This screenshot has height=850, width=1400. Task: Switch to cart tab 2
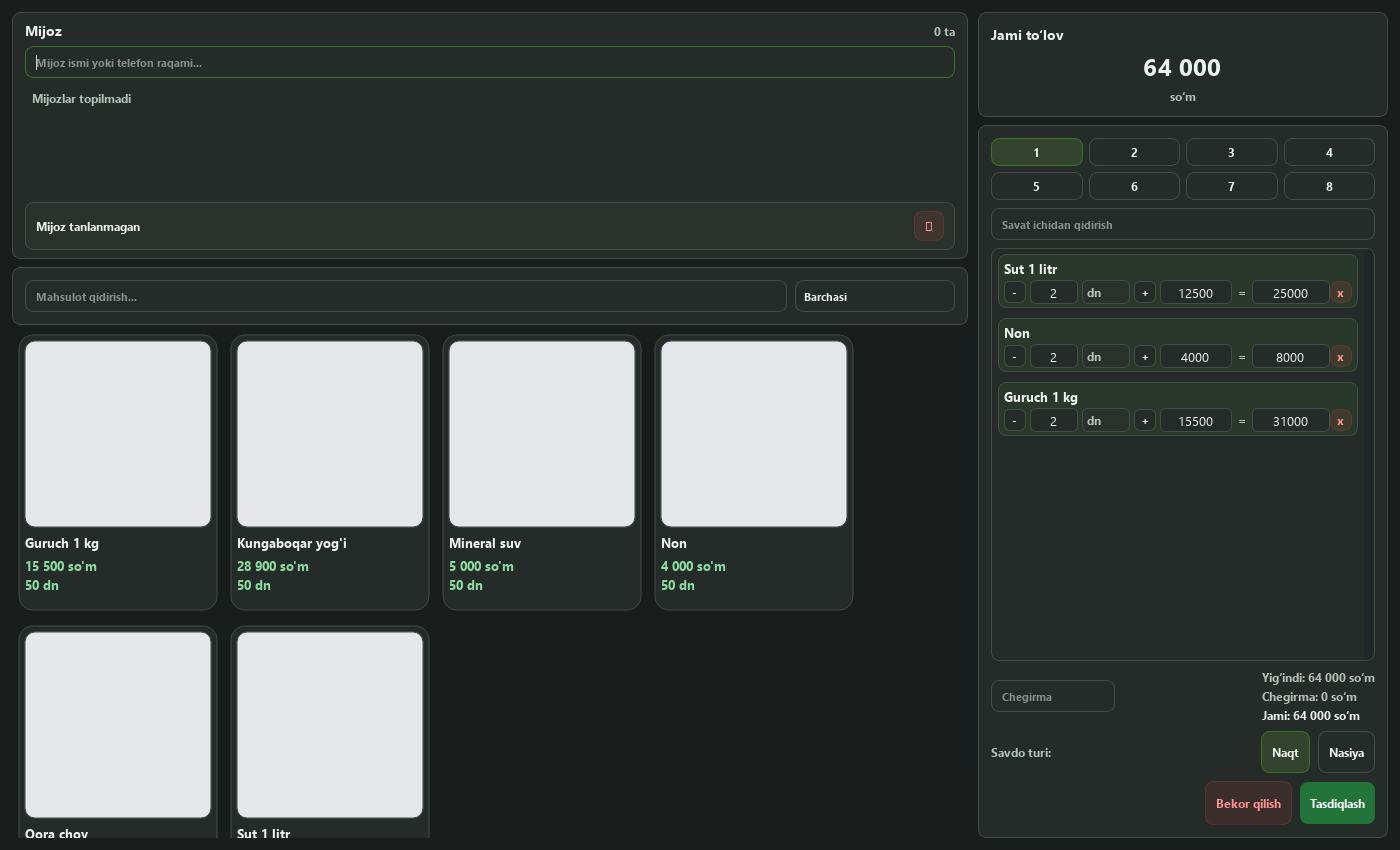[1134, 152]
